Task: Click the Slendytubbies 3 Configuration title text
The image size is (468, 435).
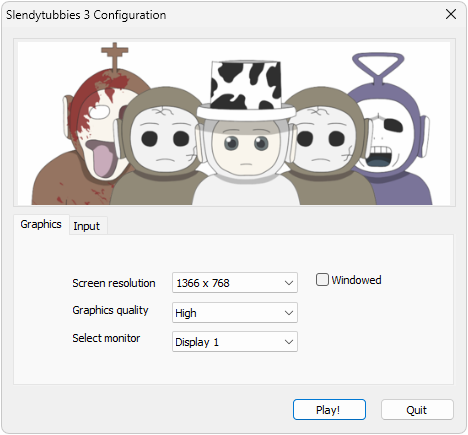Action: (86, 15)
